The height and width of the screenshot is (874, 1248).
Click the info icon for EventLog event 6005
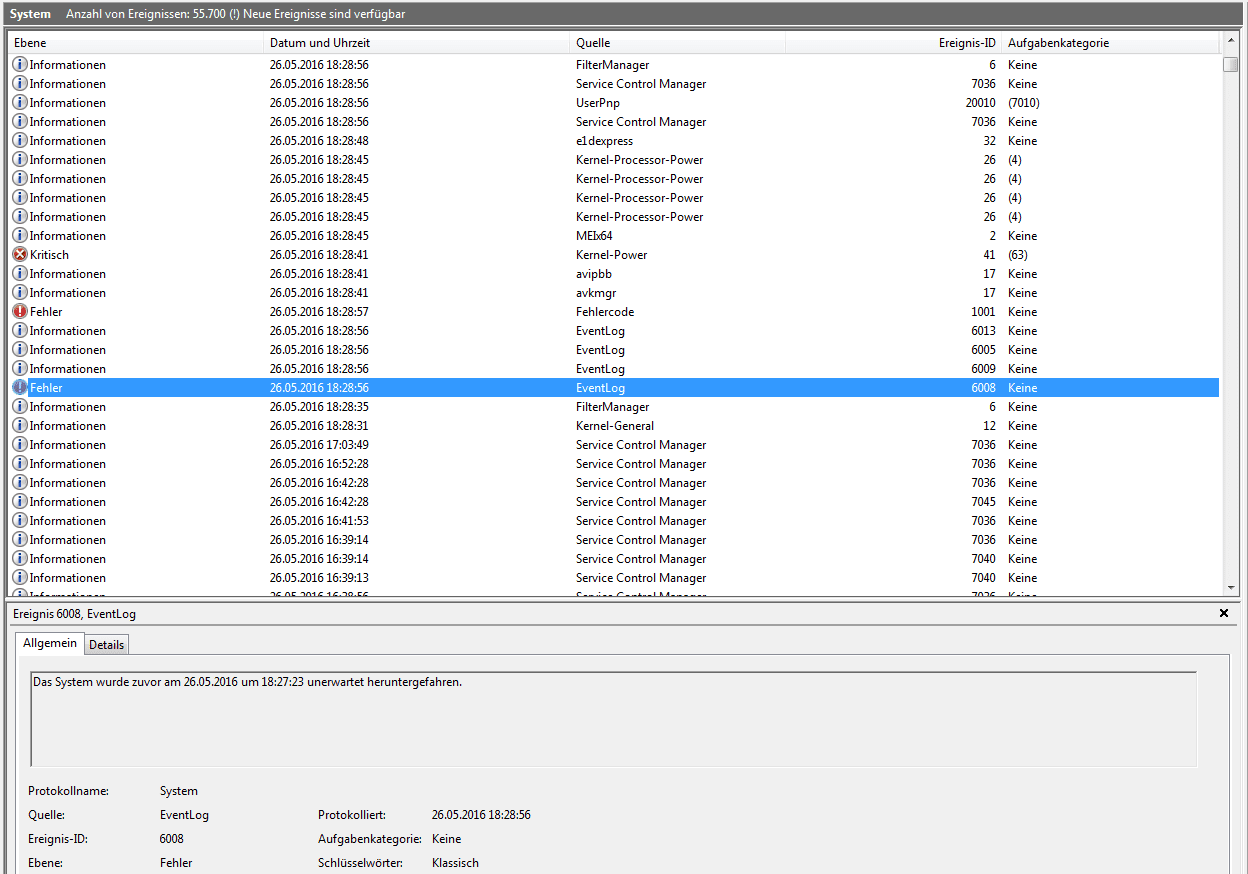pos(20,350)
